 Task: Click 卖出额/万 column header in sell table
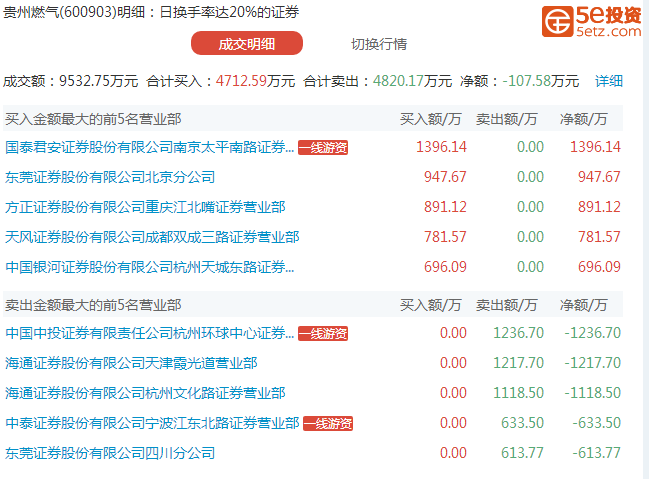tap(507, 305)
